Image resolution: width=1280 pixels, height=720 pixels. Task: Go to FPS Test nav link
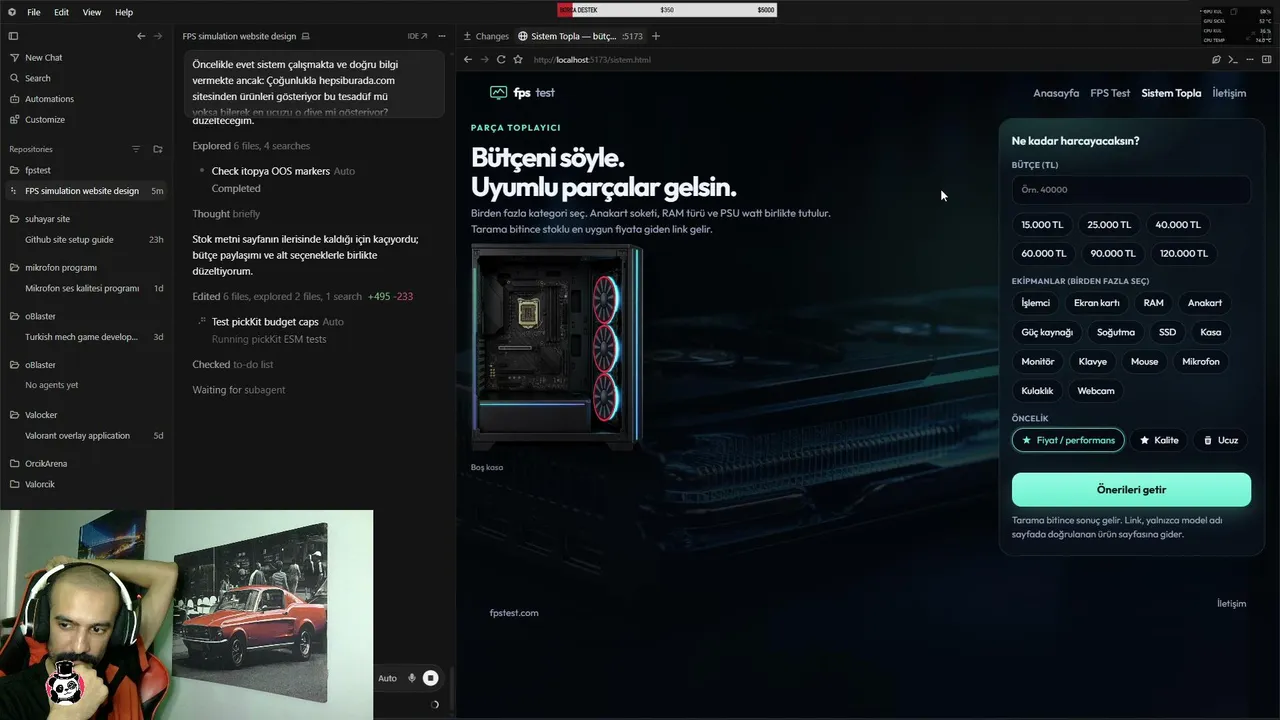(1110, 93)
